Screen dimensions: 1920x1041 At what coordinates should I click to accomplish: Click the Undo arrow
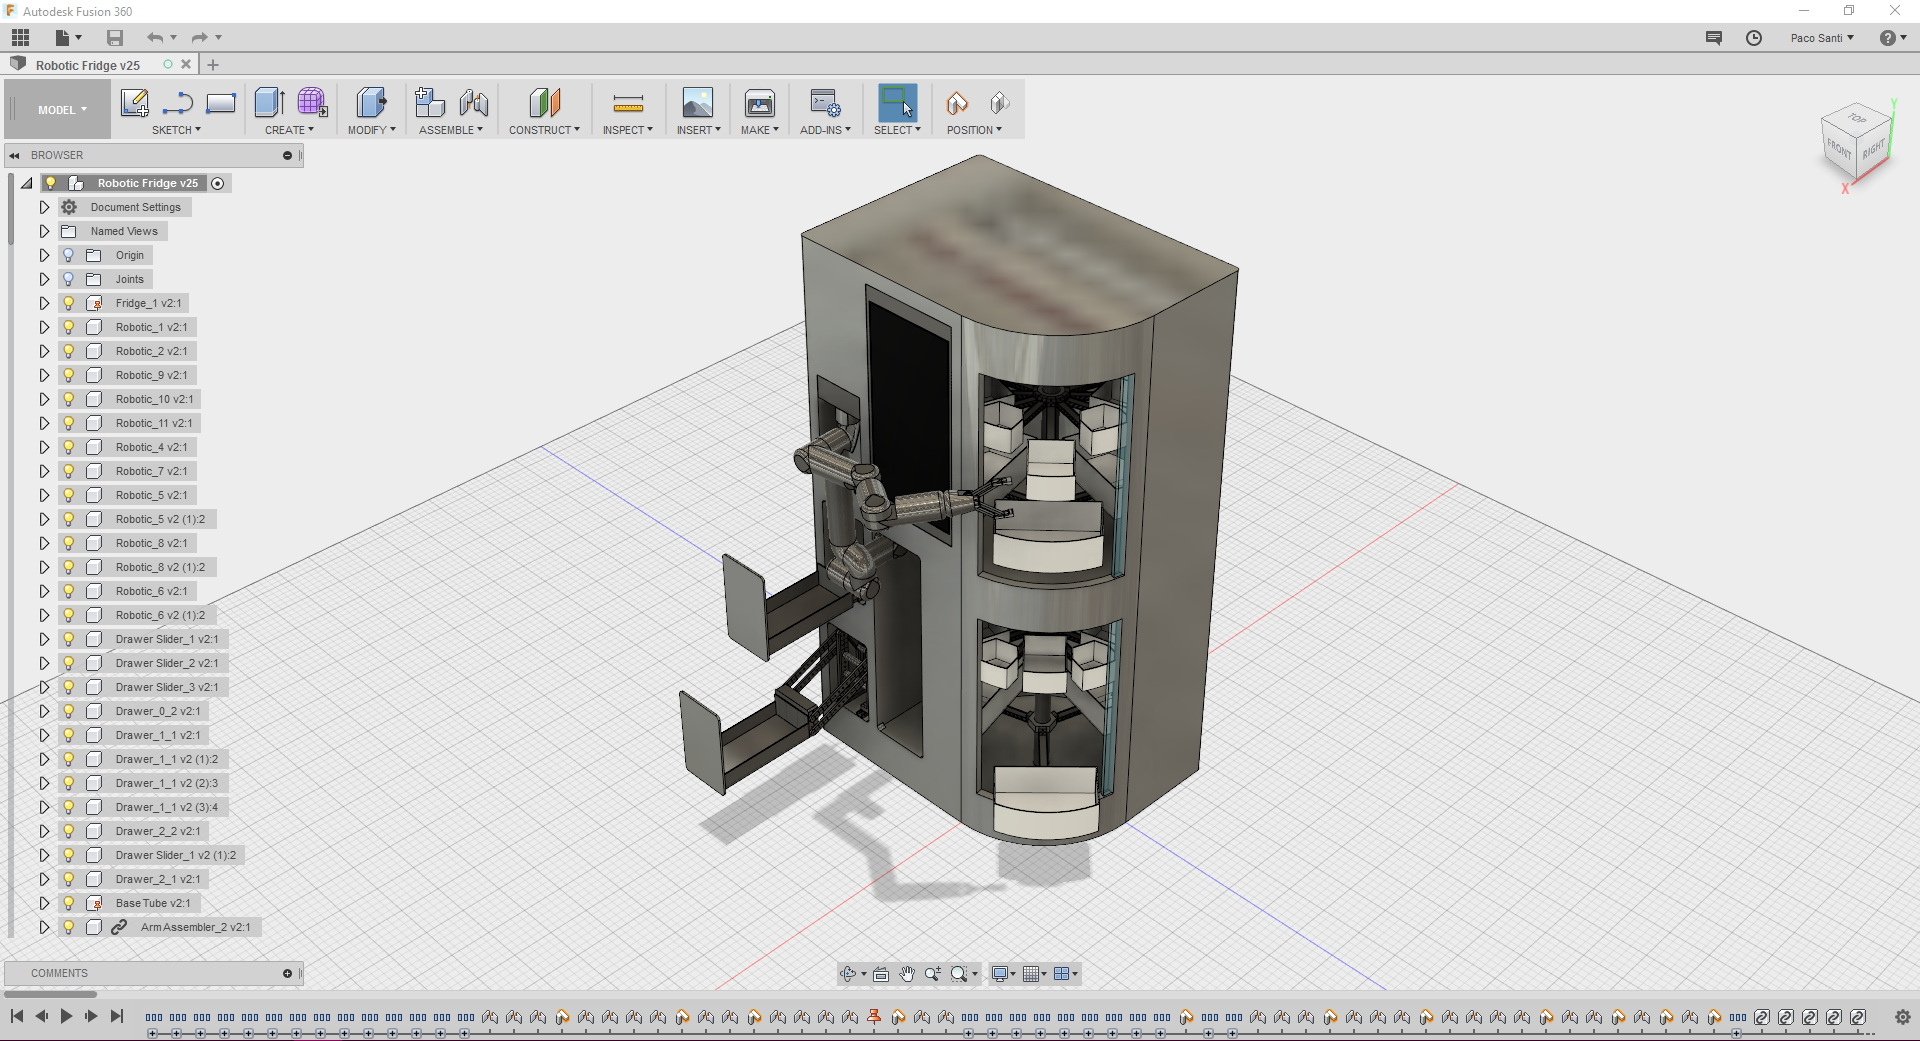(155, 38)
